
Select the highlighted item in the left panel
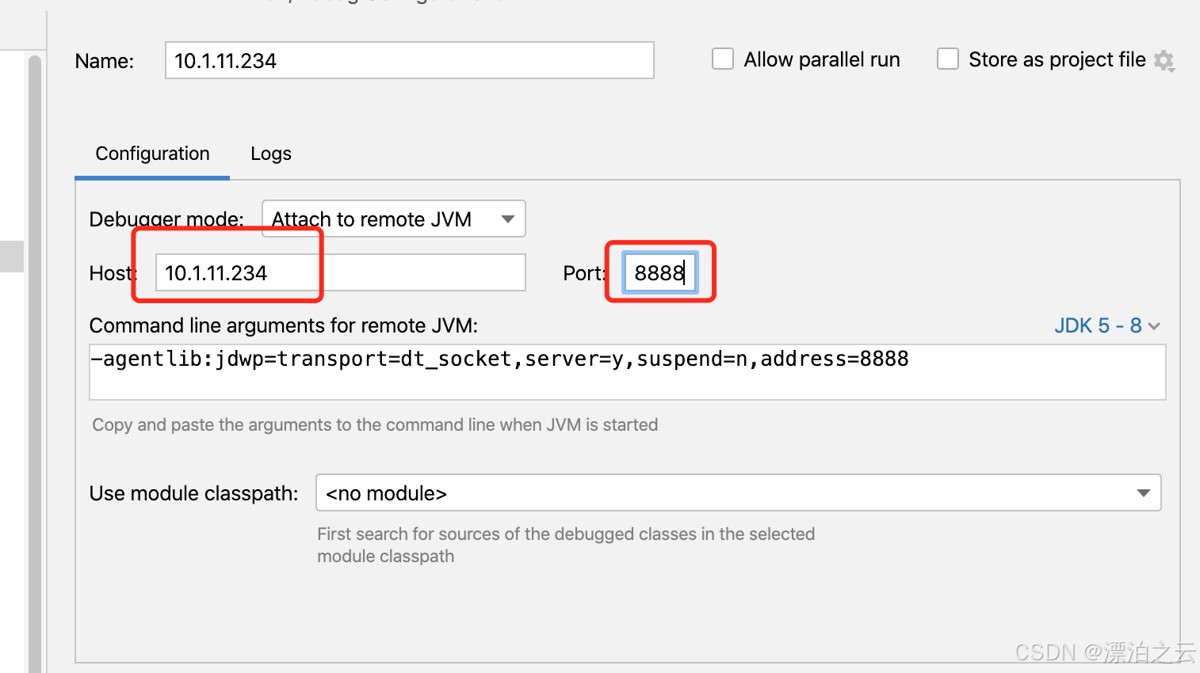coord(12,256)
